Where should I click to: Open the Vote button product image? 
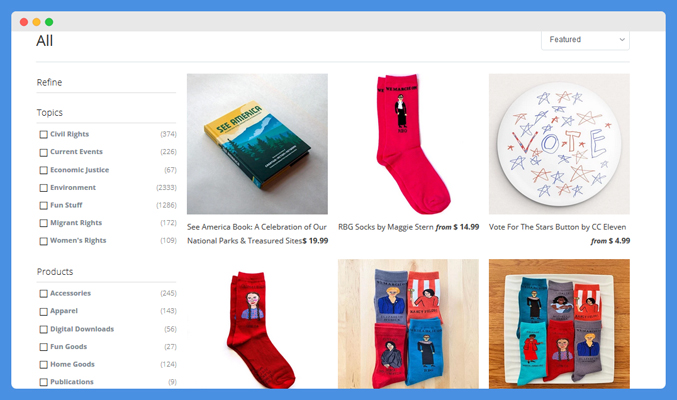pos(559,144)
